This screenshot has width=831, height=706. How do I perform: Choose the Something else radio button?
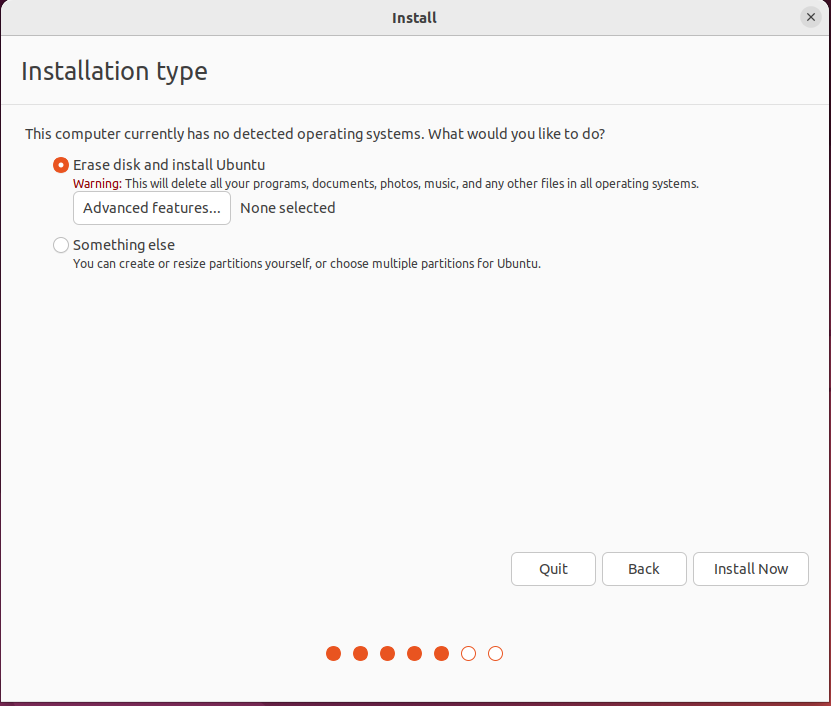(61, 245)
